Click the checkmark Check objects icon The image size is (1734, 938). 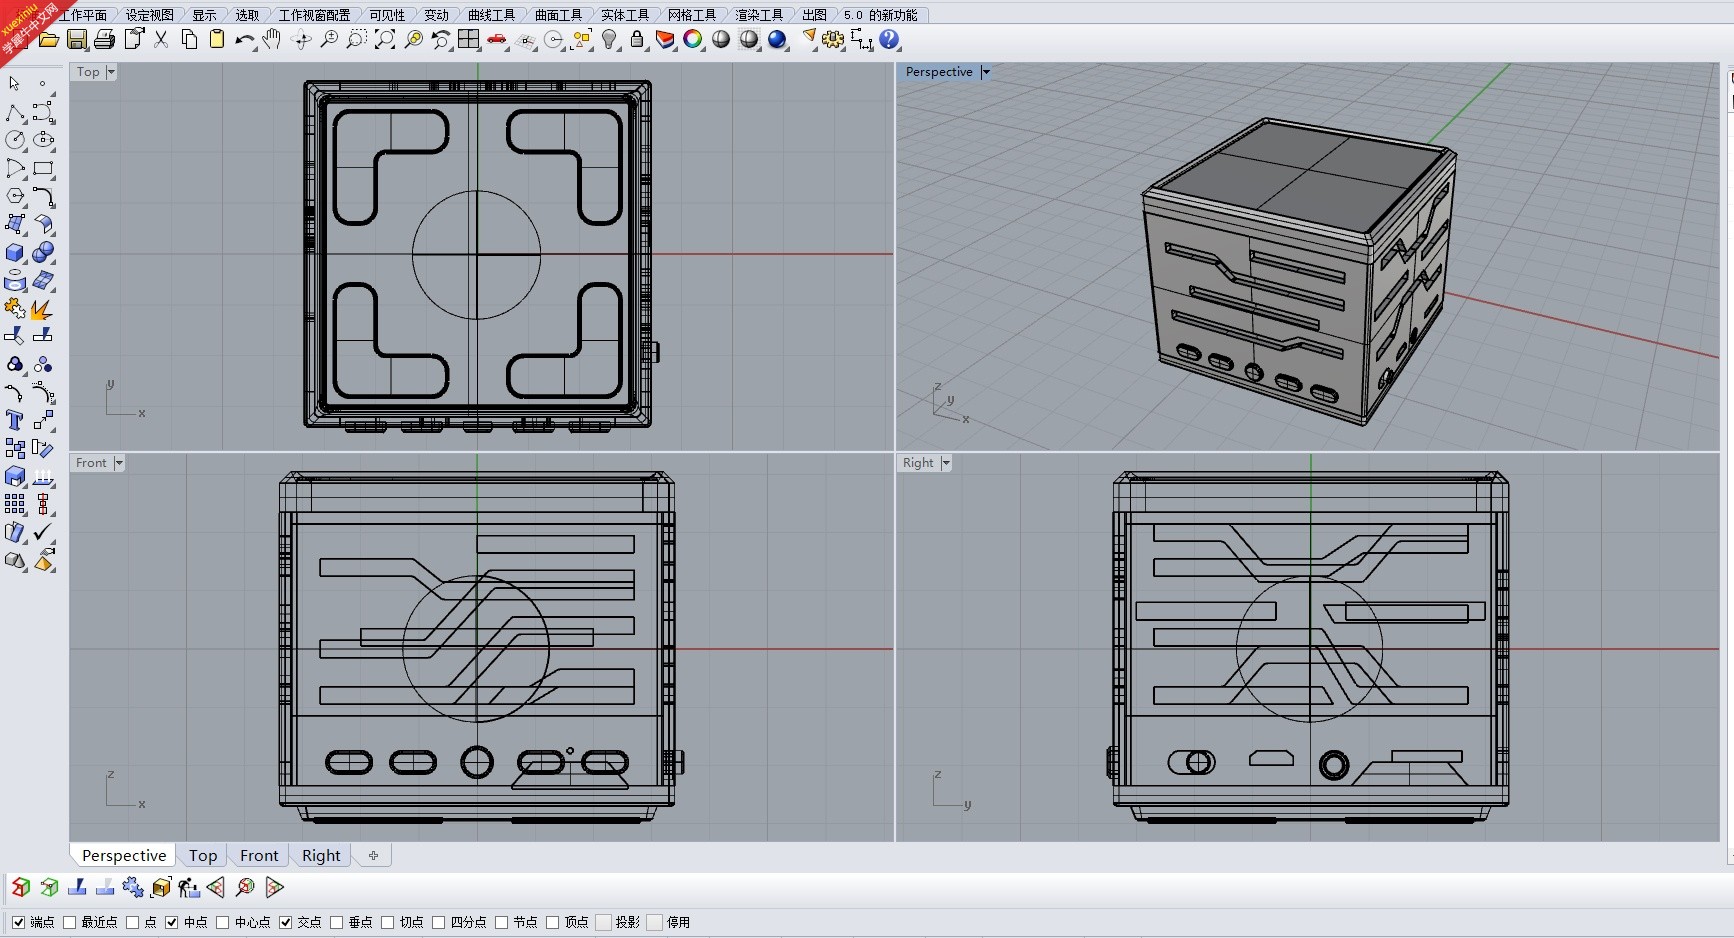[43, 532]
